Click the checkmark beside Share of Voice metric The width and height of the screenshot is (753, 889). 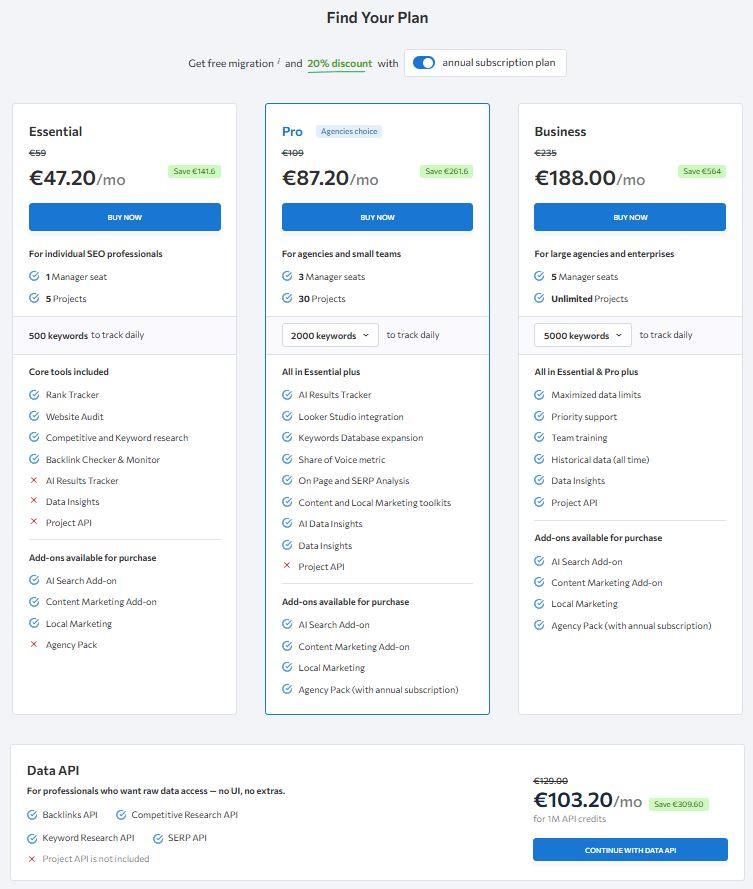point(289,459)
